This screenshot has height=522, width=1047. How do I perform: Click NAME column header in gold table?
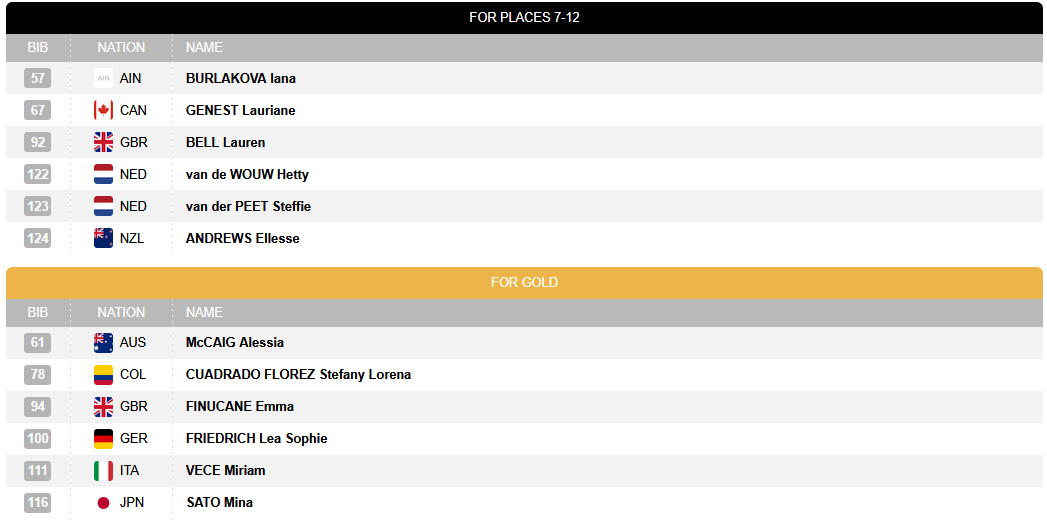pyautogui.click(x=204, y=312)
